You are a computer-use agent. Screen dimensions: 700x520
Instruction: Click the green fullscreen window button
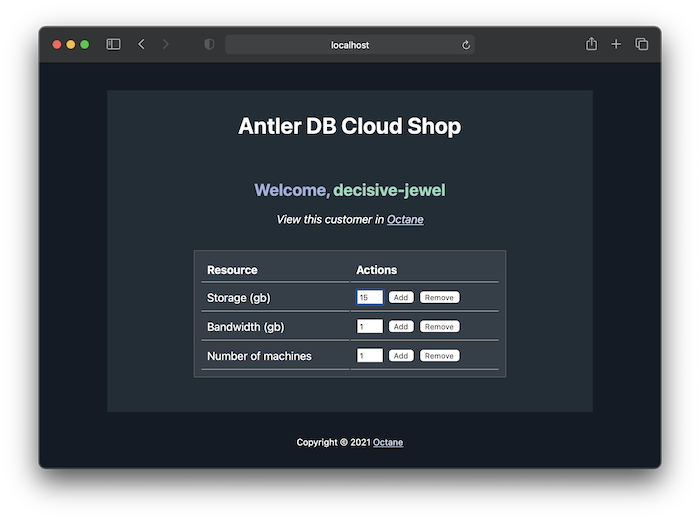84,45
